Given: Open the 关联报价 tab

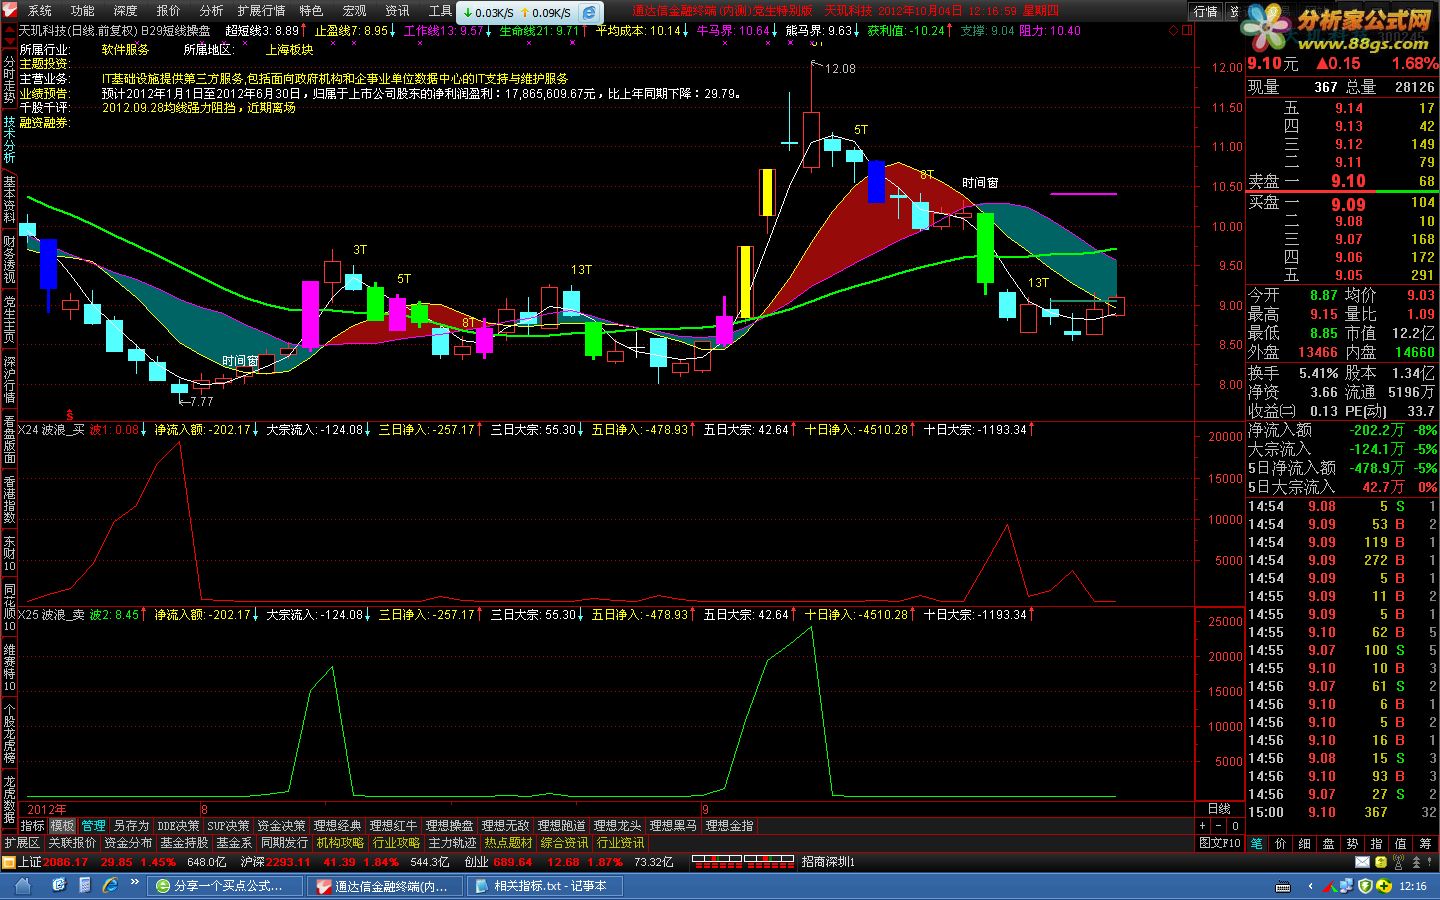Looking at the screenshot, I should (x=72, y=843).
